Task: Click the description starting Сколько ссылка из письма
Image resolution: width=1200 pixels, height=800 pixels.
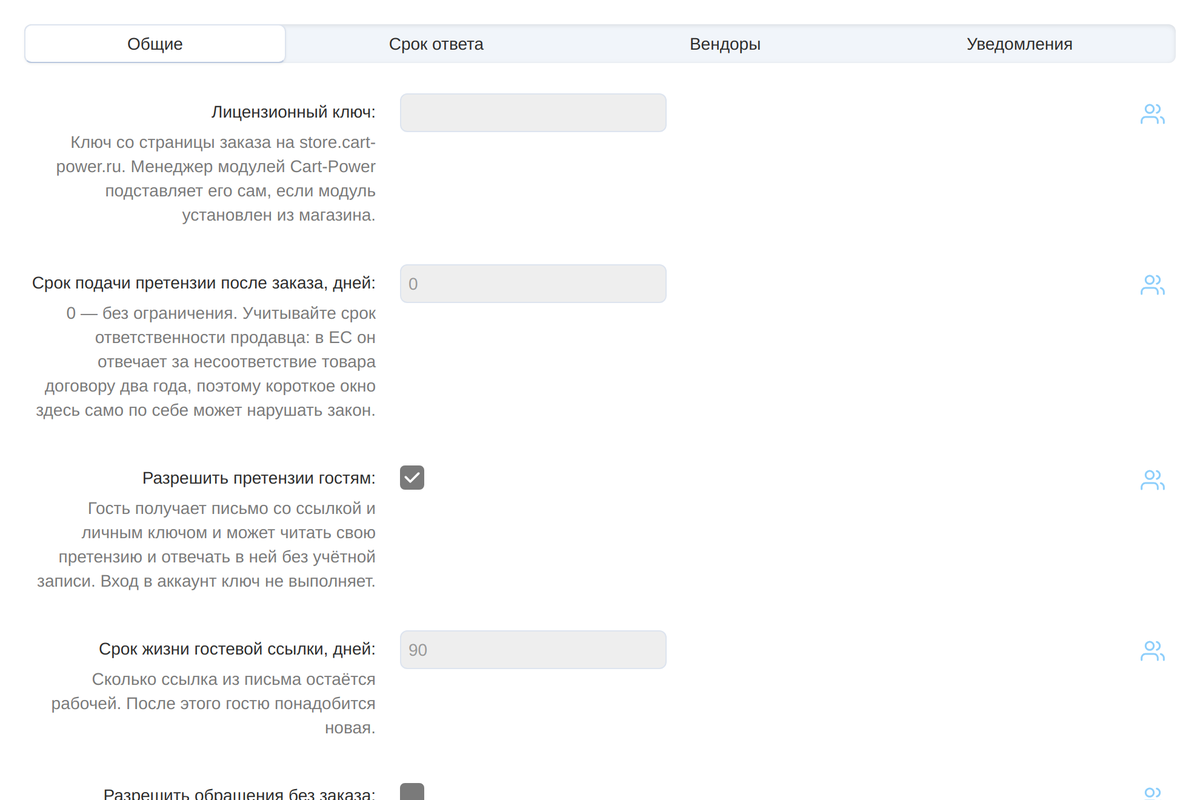Action: coord(214,704)
